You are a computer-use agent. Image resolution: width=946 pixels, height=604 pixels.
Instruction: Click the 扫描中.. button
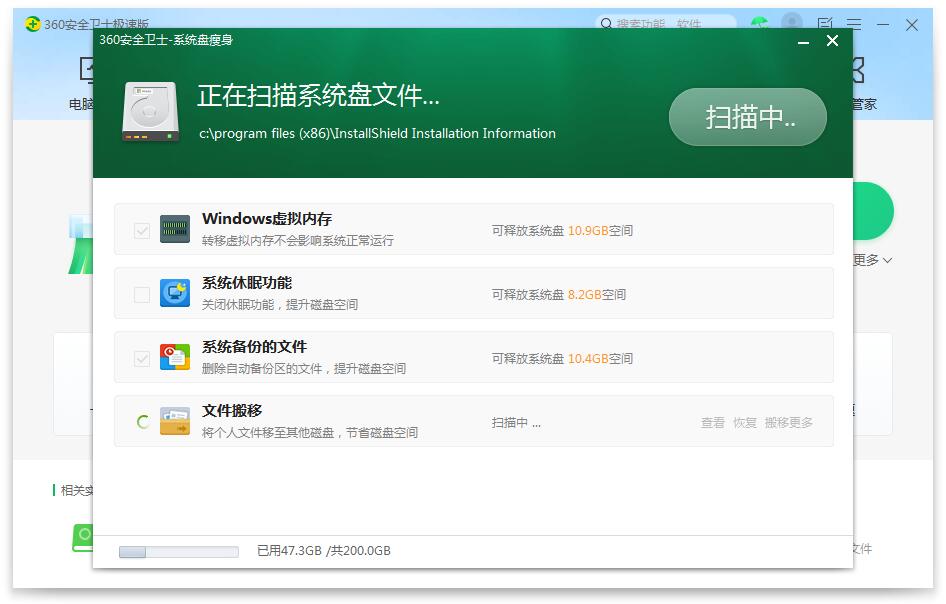click(748, 117)
